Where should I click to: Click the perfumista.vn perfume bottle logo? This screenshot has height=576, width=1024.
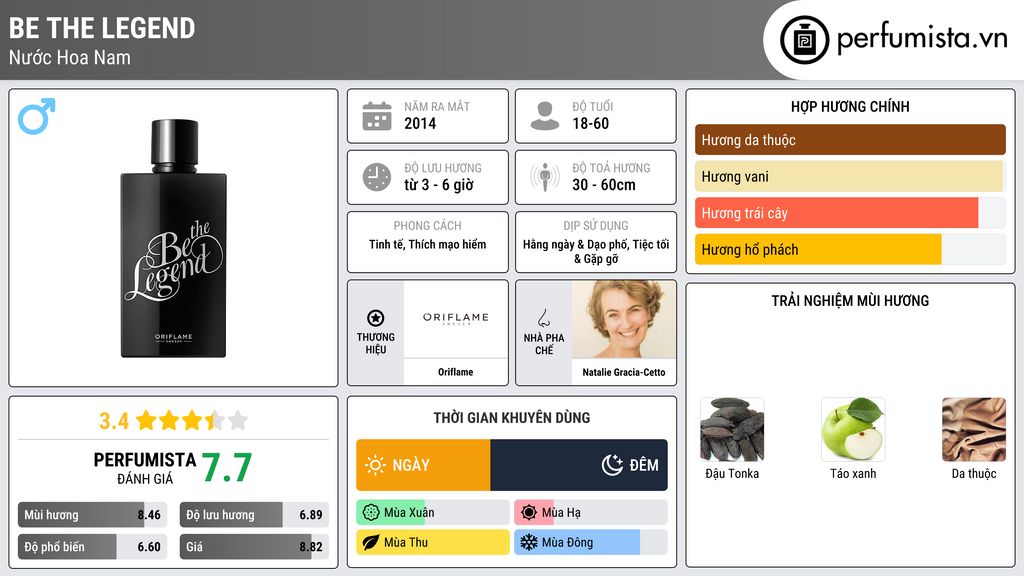coord(805,40)
